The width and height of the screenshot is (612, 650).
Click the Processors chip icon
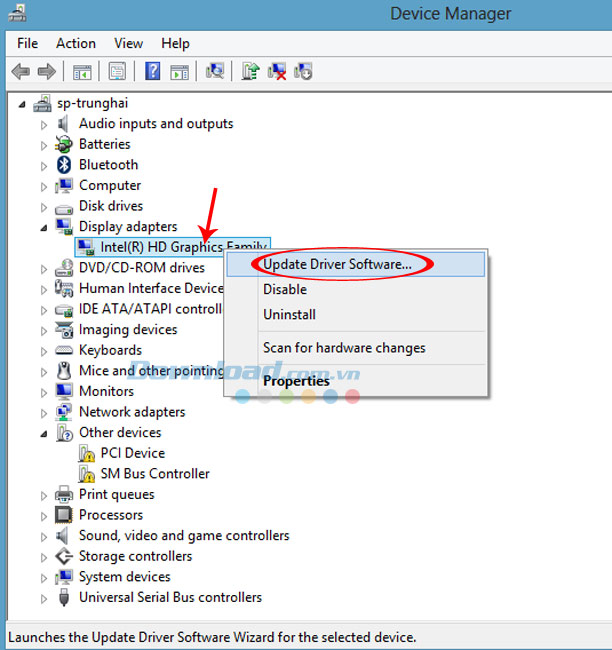[x=64, y=515]
